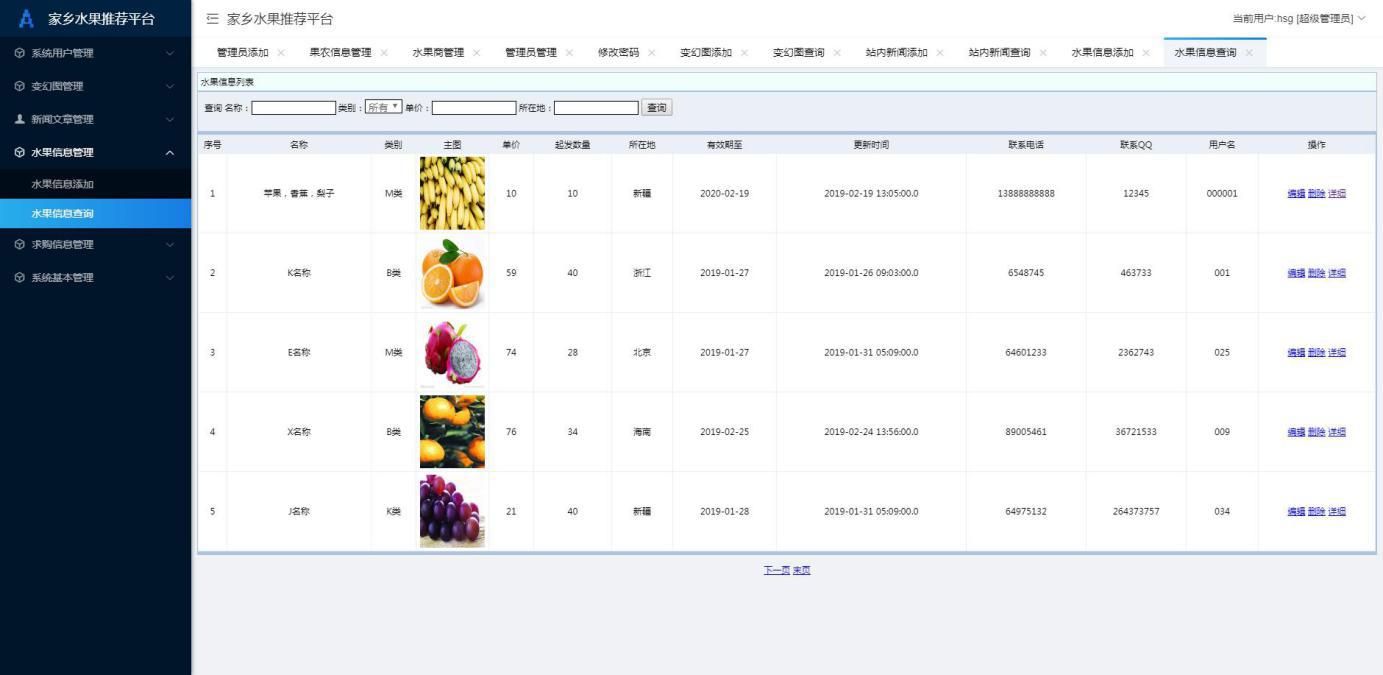Click the tangerine thumbnail in X名称 row
1383x675 pixels.
452,432
